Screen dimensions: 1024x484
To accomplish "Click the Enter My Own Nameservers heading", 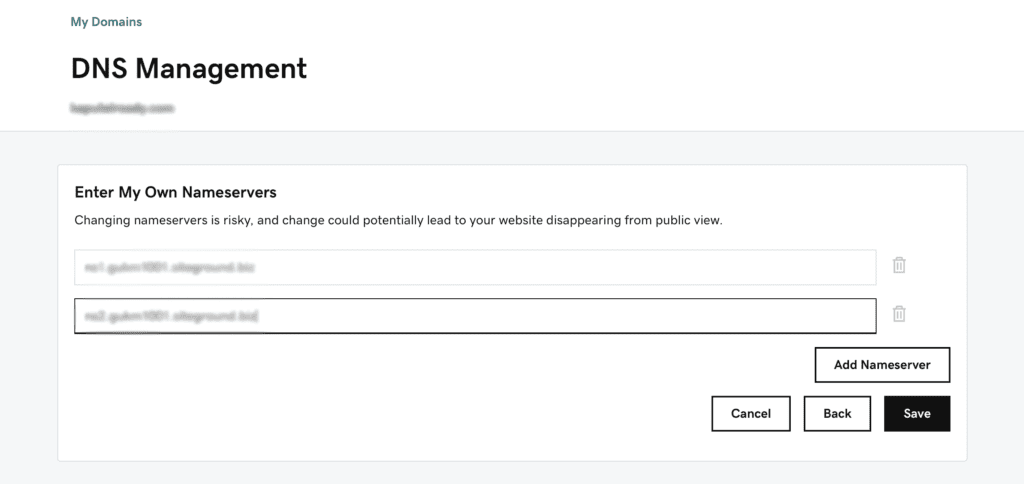I will click(176, 192).
